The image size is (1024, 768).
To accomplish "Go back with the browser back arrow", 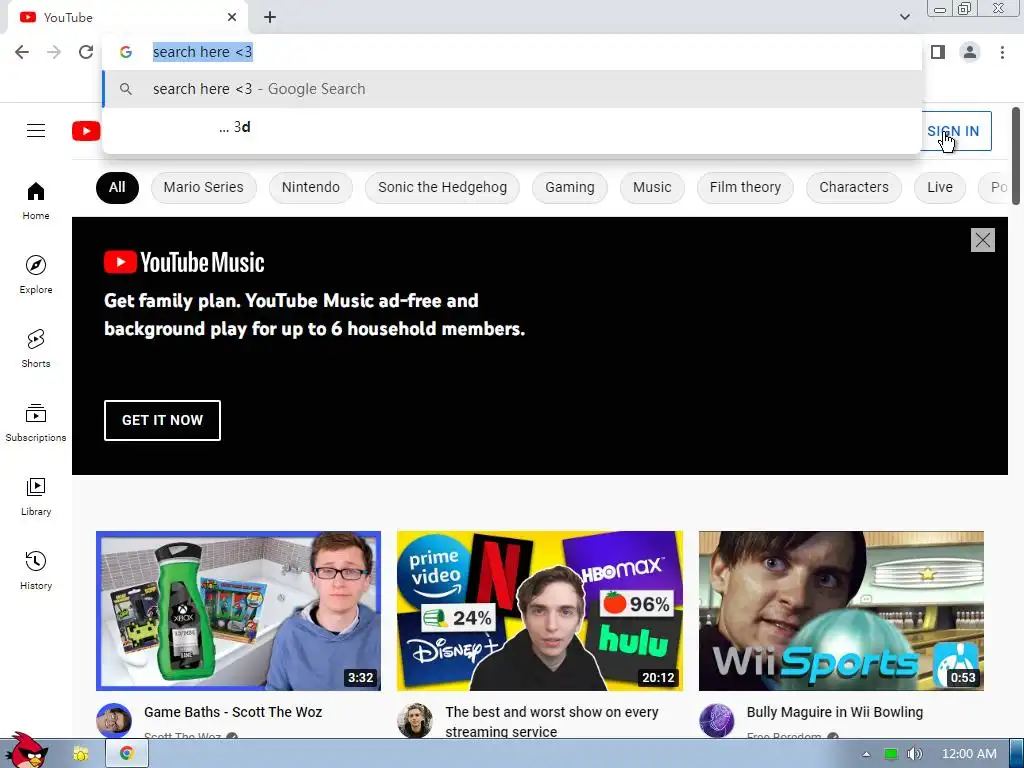I will click(22, 52).
